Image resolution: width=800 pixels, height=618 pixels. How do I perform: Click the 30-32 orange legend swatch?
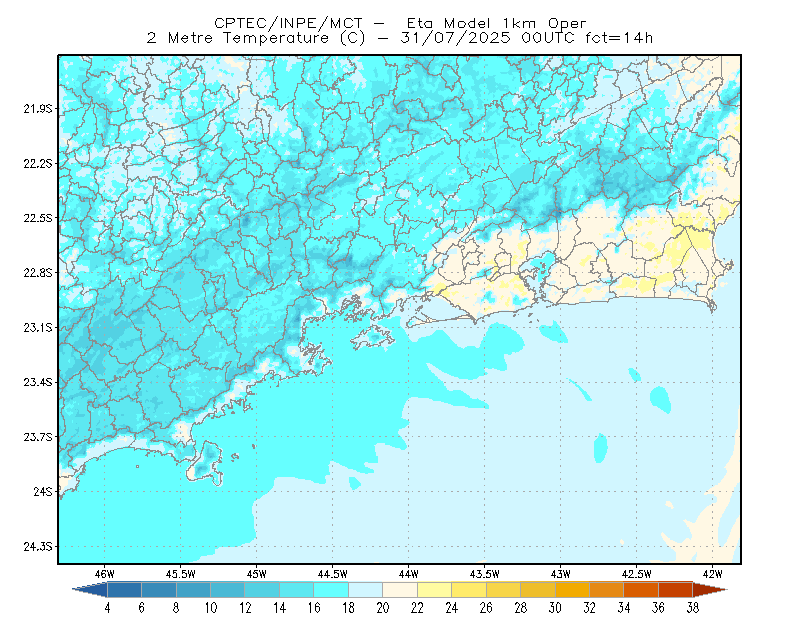click(572, 590)
